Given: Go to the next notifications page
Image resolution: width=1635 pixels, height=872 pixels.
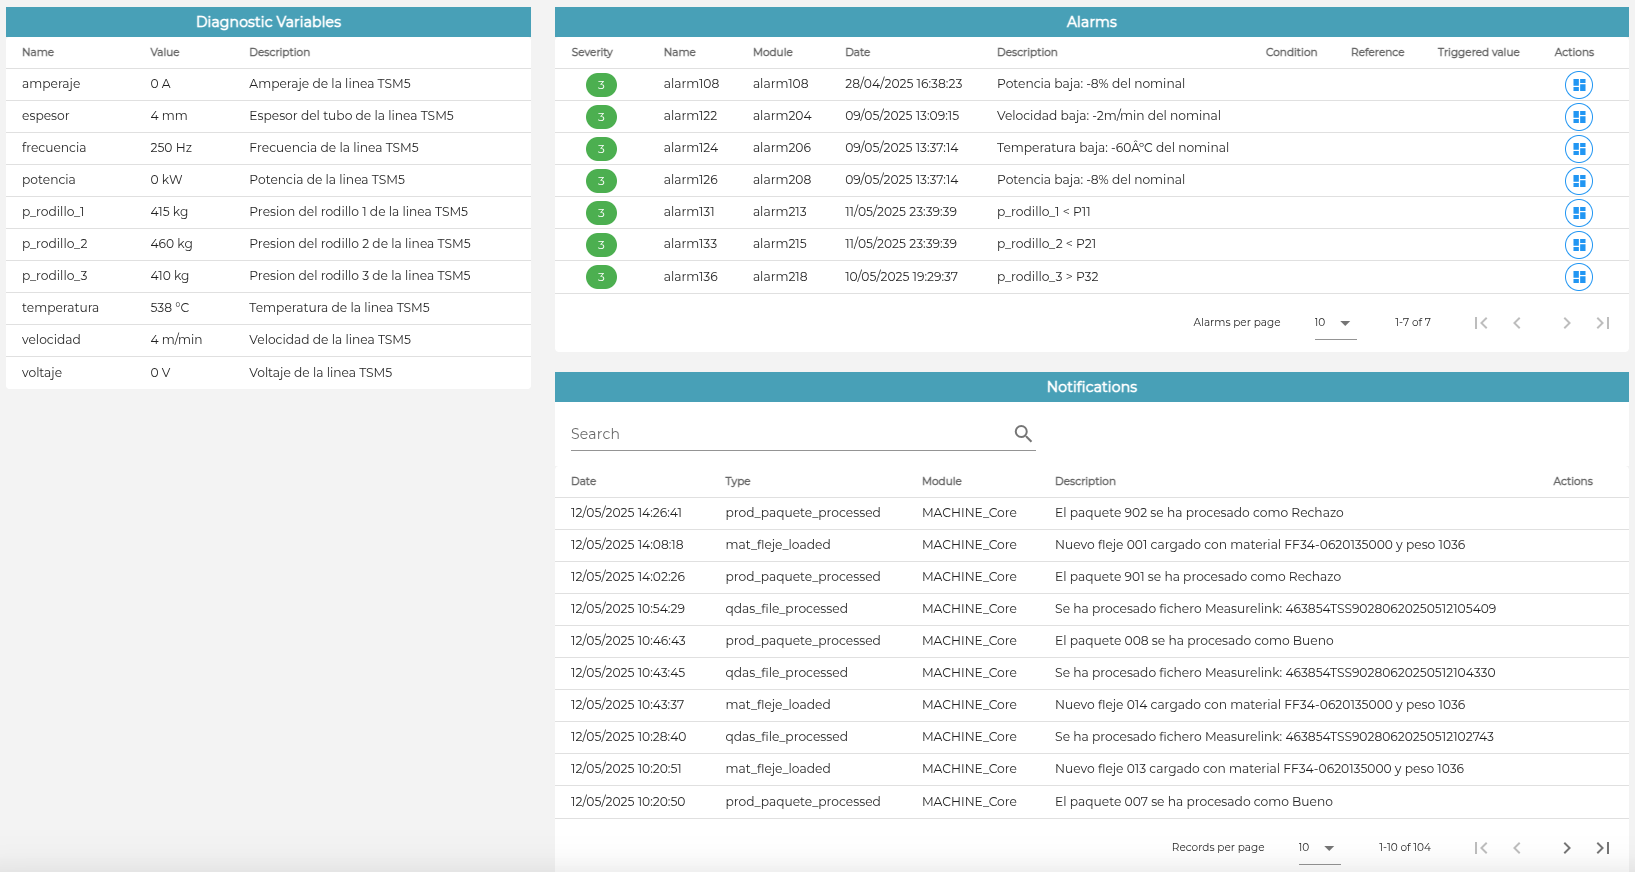Looking at the screenshot, I should click(x=1566, y=848).
